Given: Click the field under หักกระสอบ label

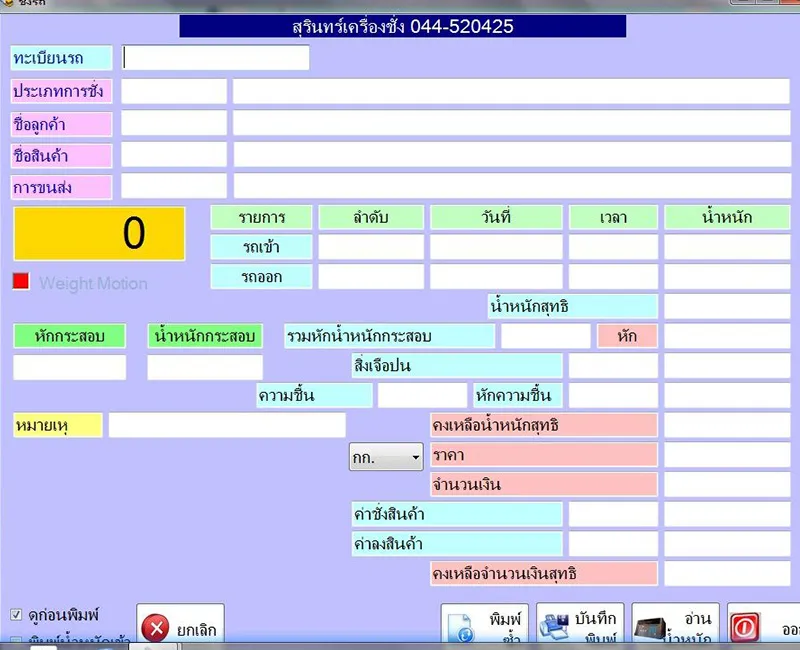Looking at the screenshot, I should tap(69, 367).
